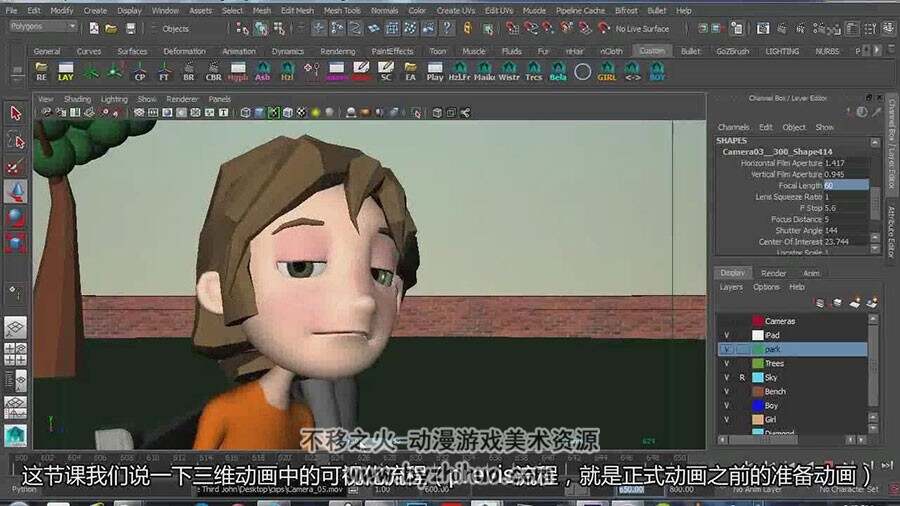This screenshot has height=506, width=900.
Task: Open the Attribute Editor side tab
Action: pos(892,232)
